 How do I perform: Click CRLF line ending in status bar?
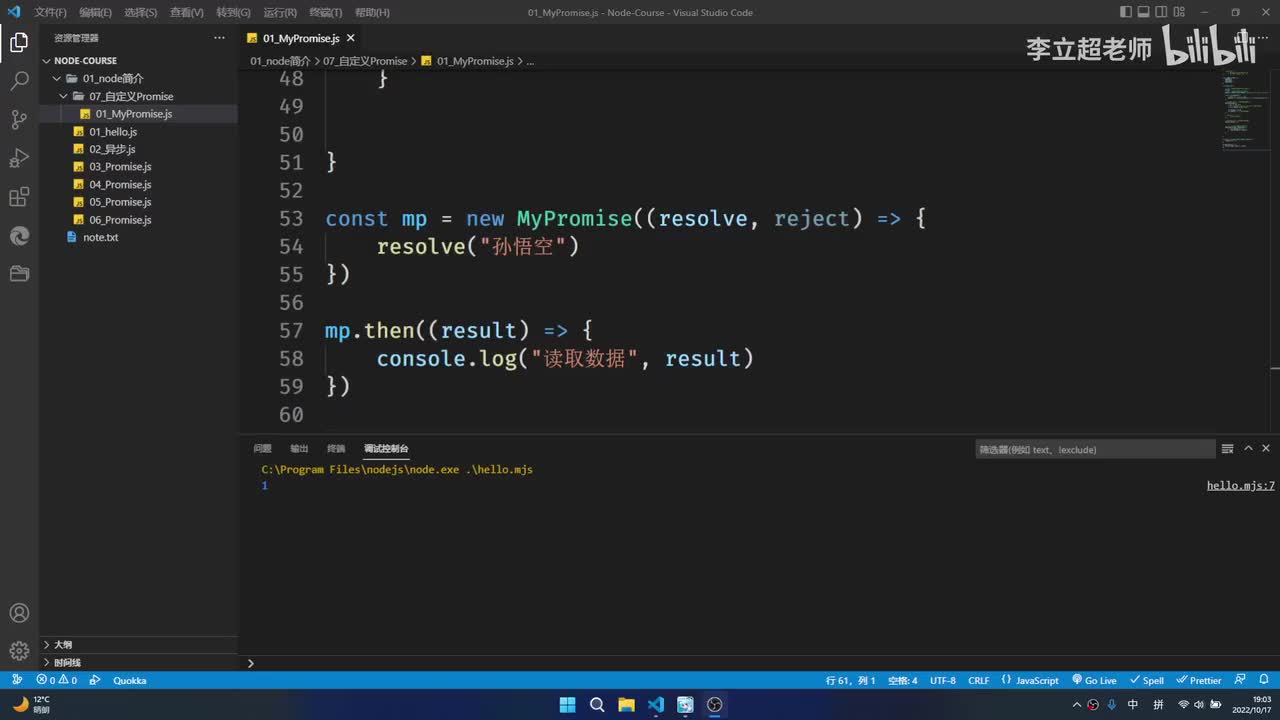click(978, 680)
